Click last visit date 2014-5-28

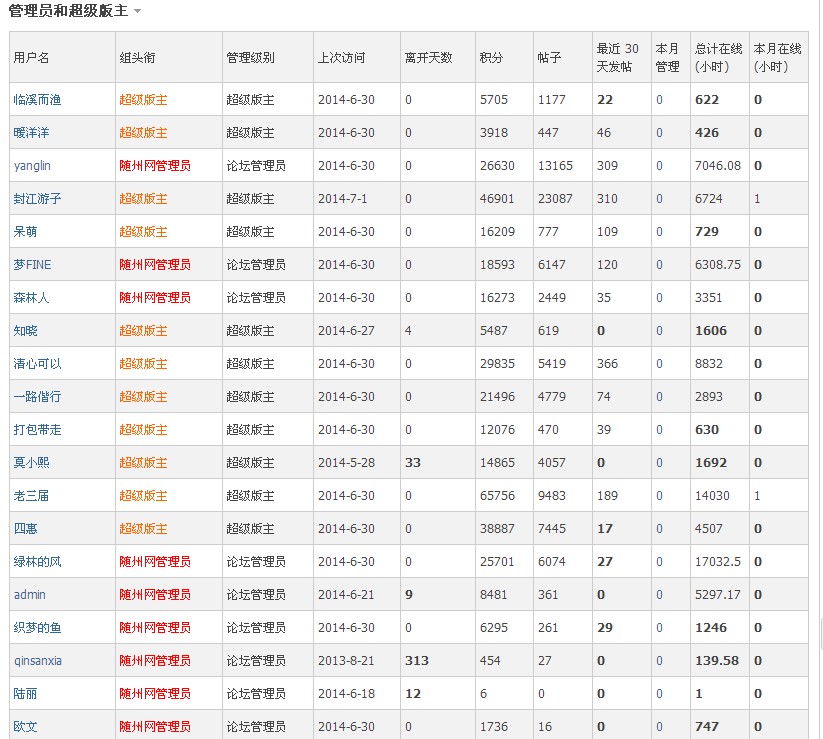(346, 463)
